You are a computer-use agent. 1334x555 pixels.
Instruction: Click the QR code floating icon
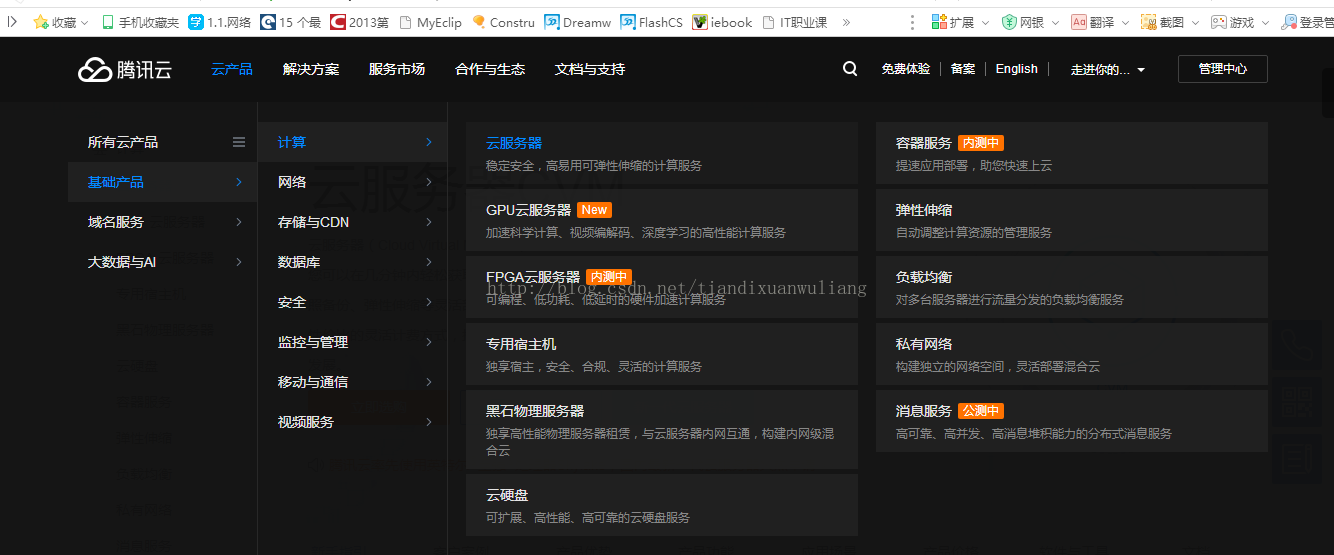pyautogui.click(x=1298, y=403)
